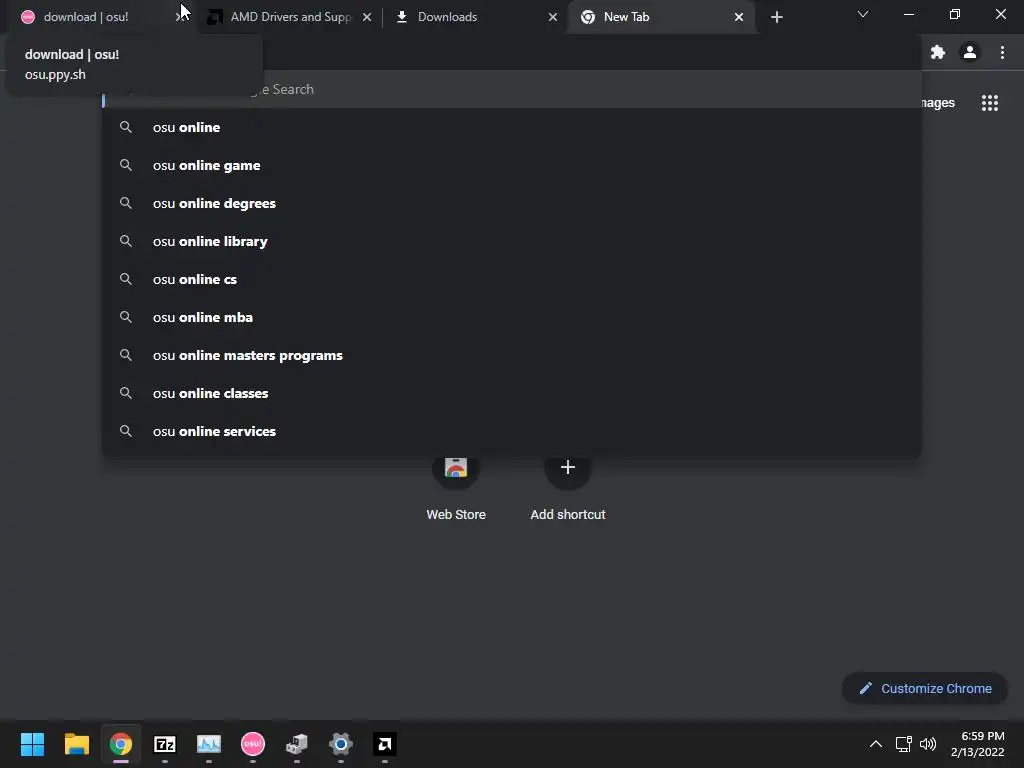Image resolution: width=1024 pixels, height=768 pixels.
Task: Open the Settings gear taskbar icon
Action: (341, 744)
